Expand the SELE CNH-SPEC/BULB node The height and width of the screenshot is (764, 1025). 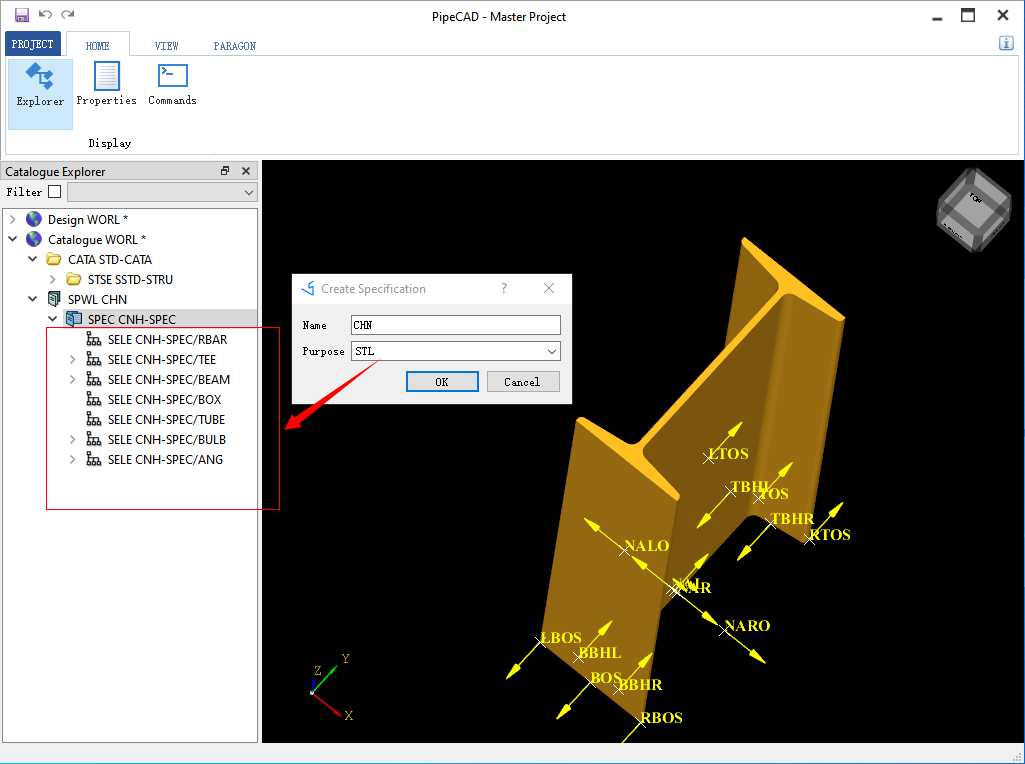73,439
